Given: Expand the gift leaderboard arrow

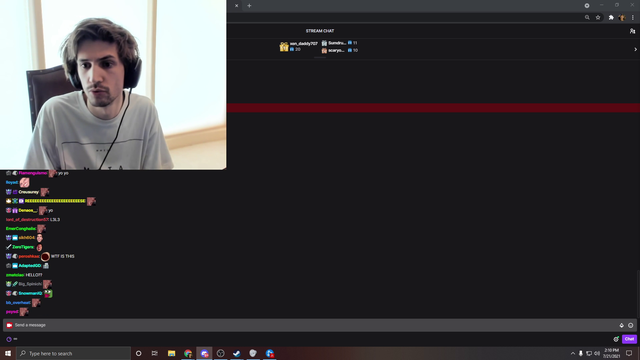Looking at the screenshot, I should pos(635,49).
